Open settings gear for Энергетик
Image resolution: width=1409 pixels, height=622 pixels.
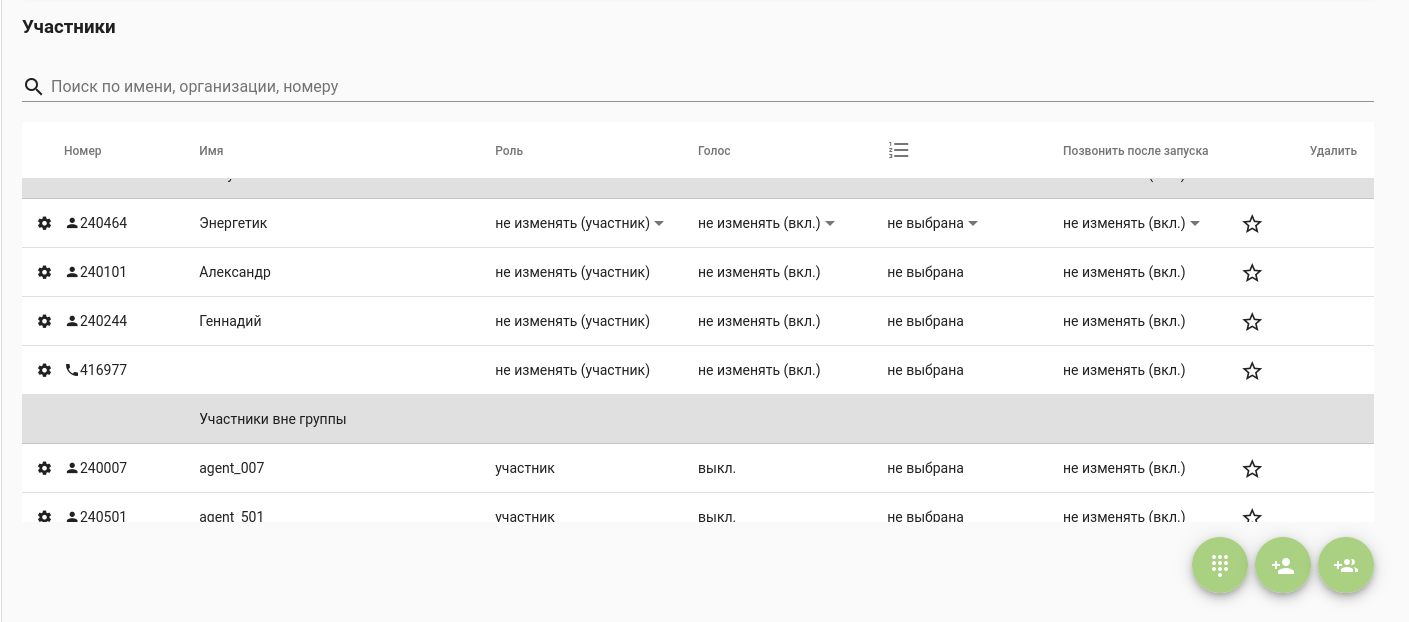pyautogui.click(x=44, y=223)
